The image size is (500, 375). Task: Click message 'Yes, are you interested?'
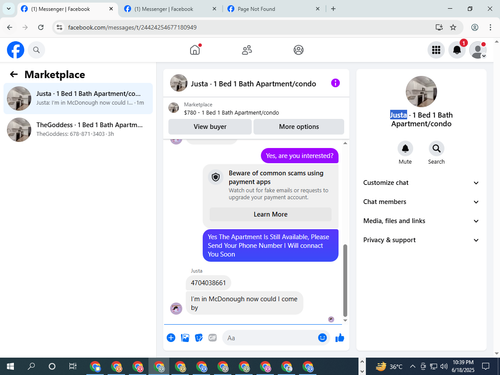299,156
